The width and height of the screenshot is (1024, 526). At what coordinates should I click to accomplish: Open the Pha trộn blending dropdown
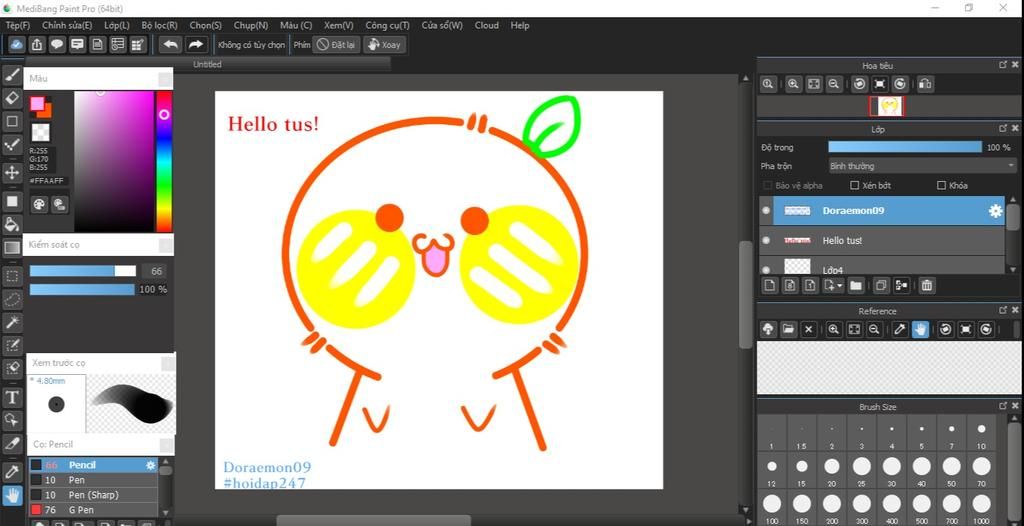(x=922, y=166)
